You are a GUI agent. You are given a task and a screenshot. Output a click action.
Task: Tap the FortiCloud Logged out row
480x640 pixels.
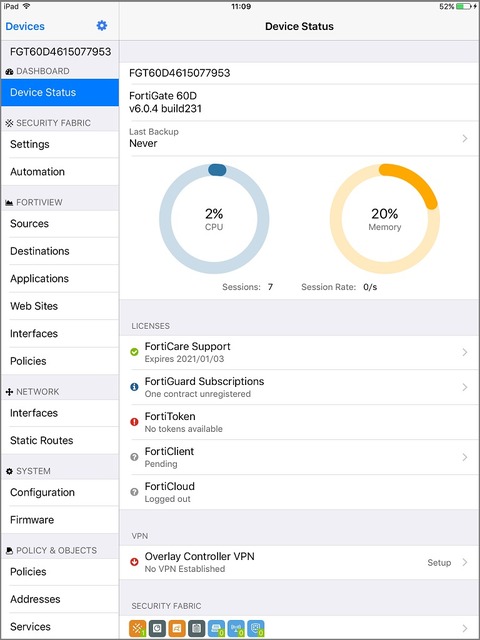(300, 492)
